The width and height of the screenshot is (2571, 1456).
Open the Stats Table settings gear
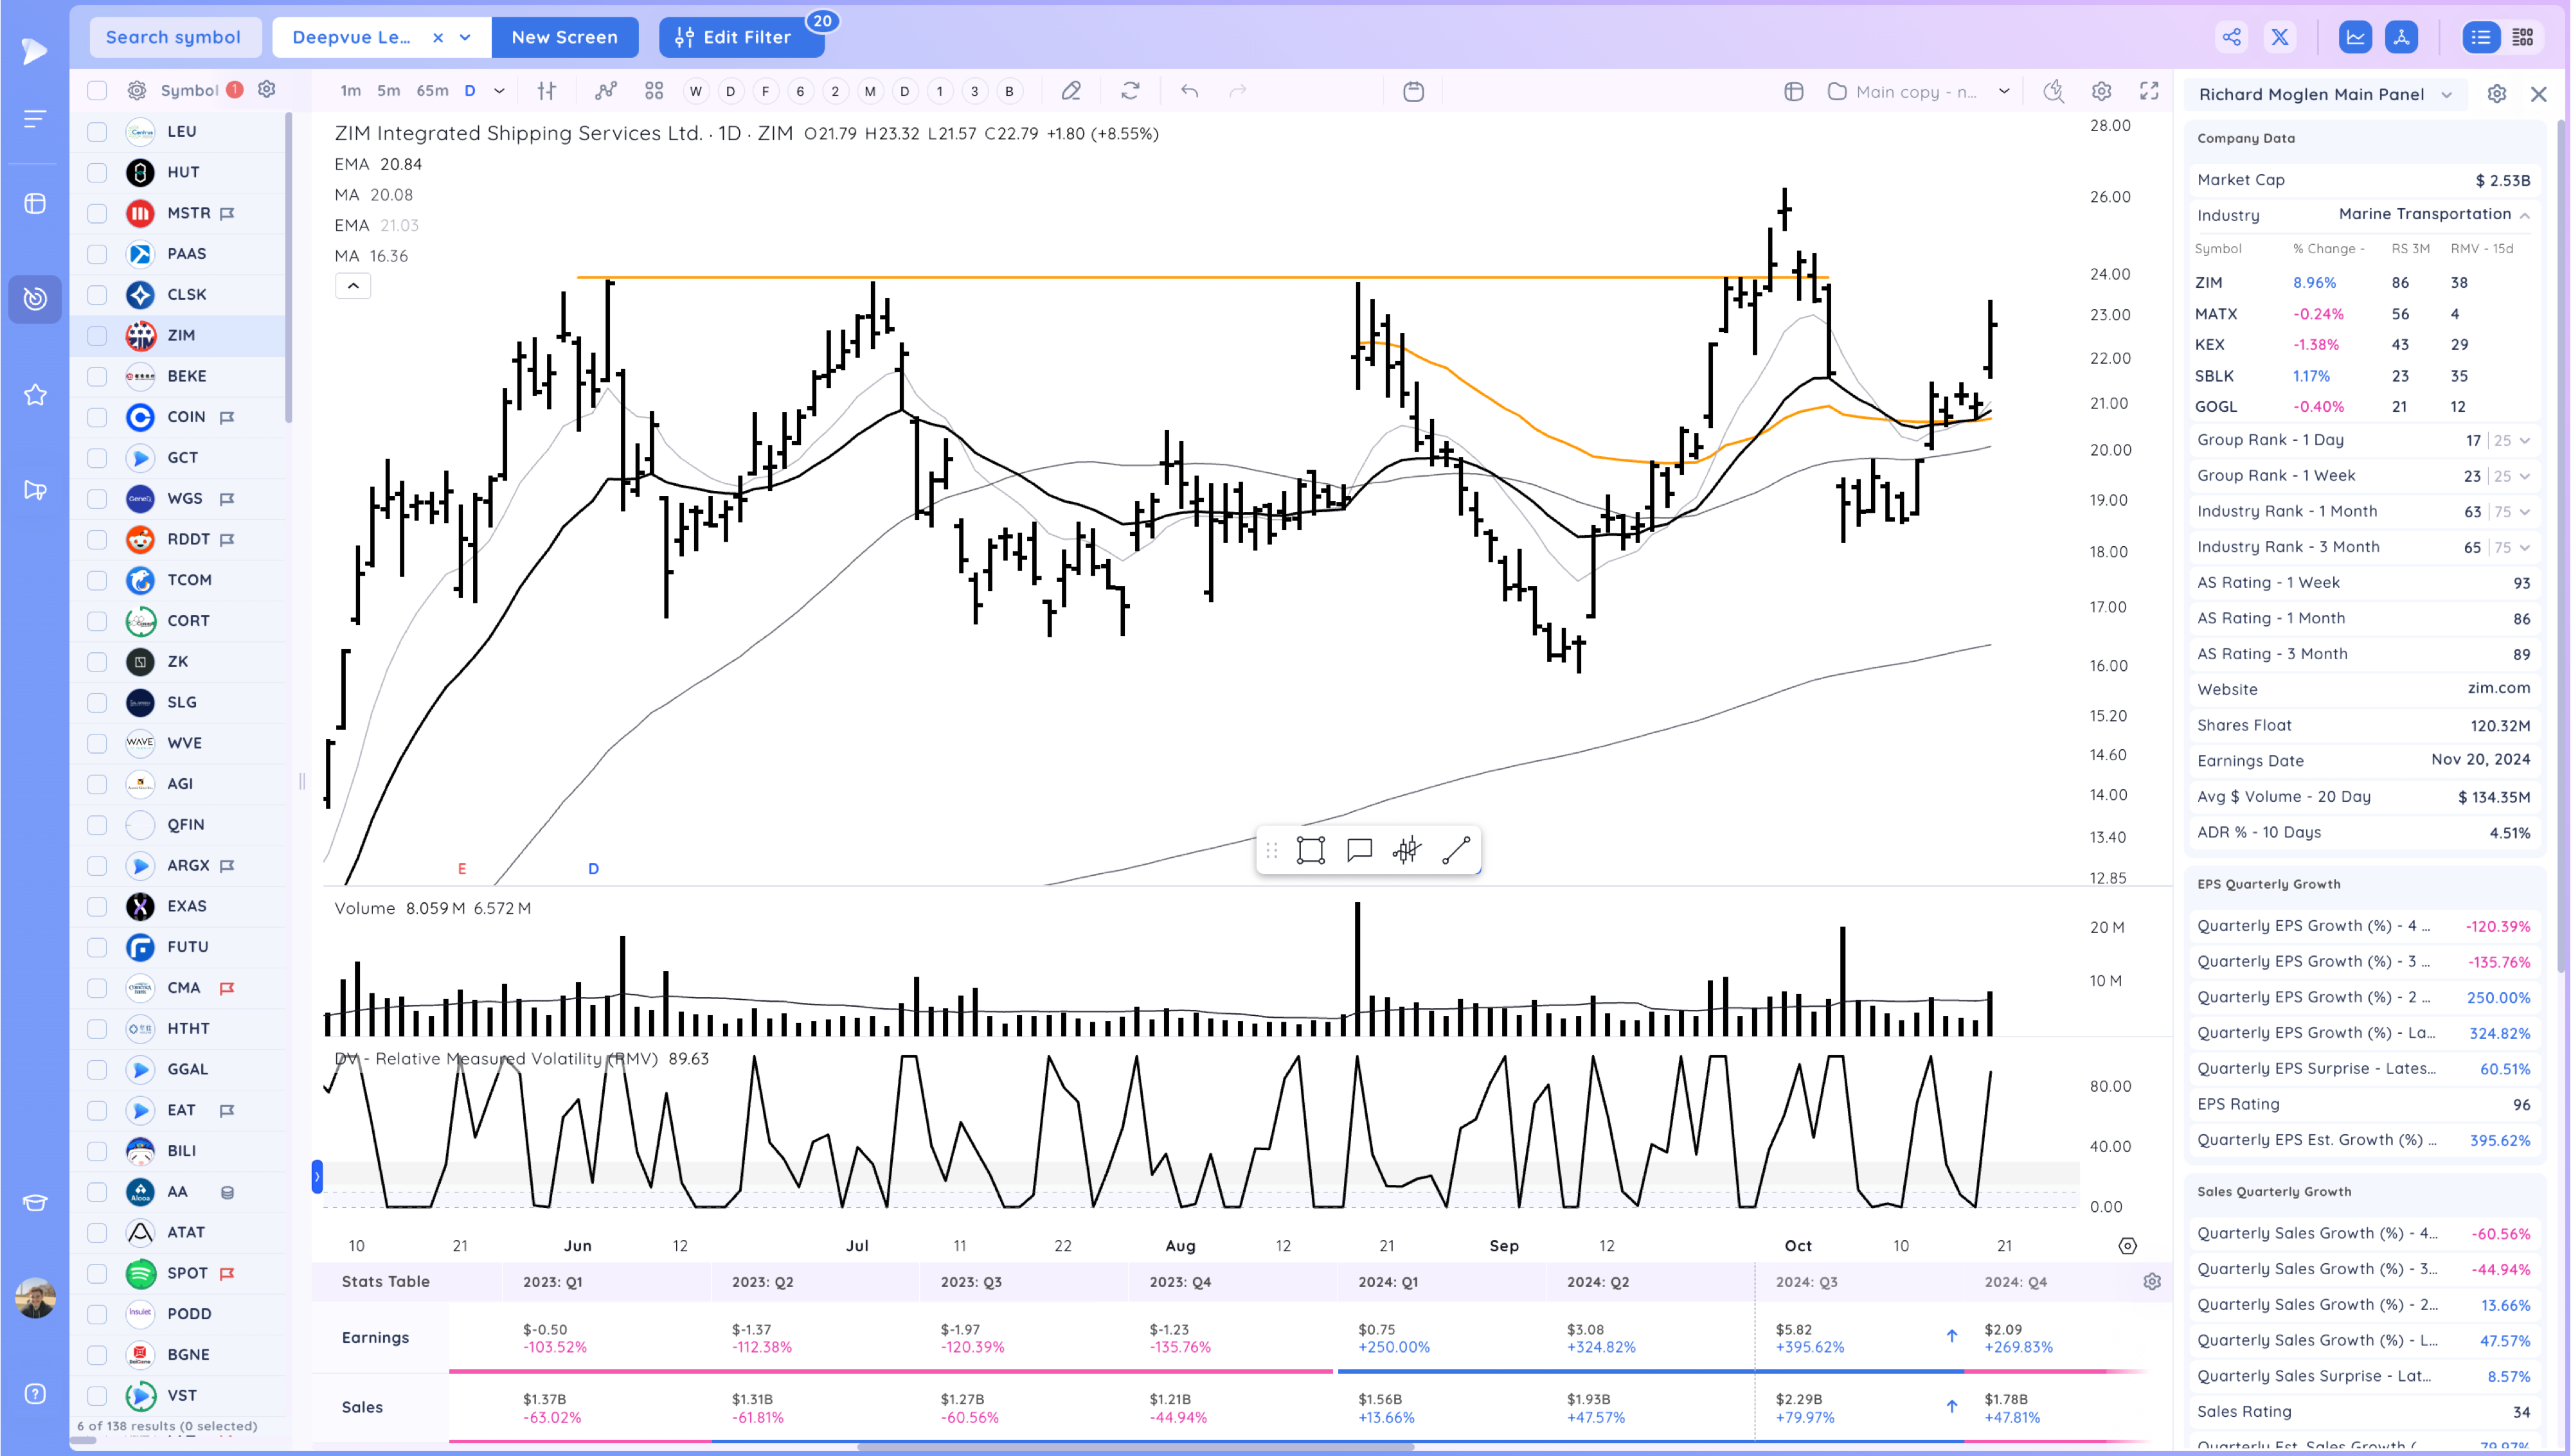pos(2152,1281)
